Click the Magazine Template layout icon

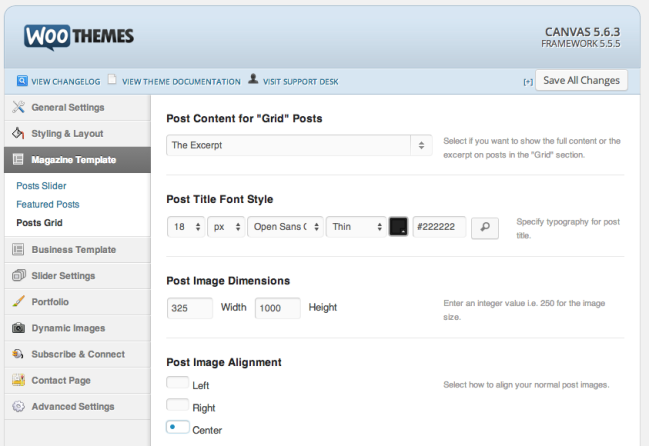coord(18,159)
